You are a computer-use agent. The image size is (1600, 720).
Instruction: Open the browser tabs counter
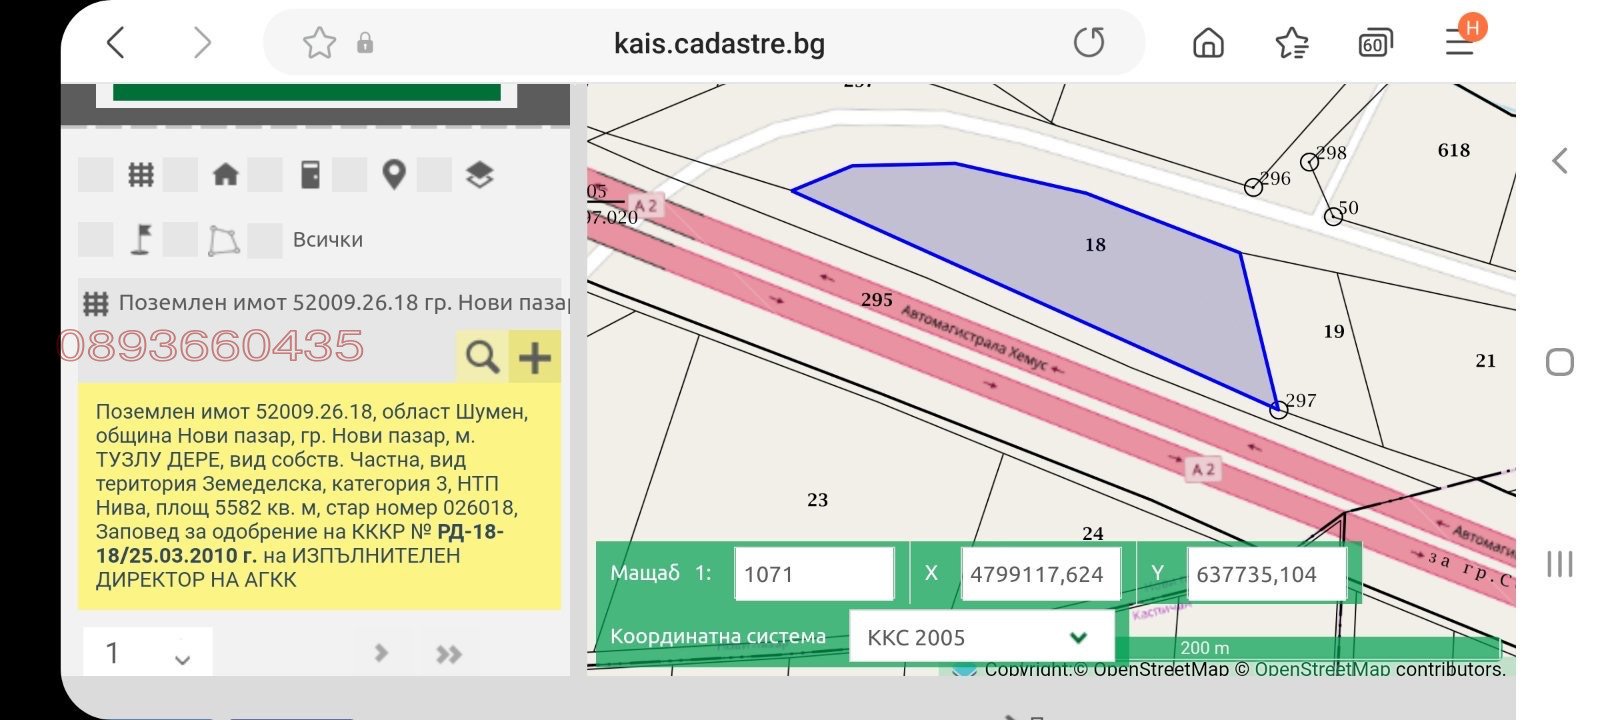point(1374,43)
